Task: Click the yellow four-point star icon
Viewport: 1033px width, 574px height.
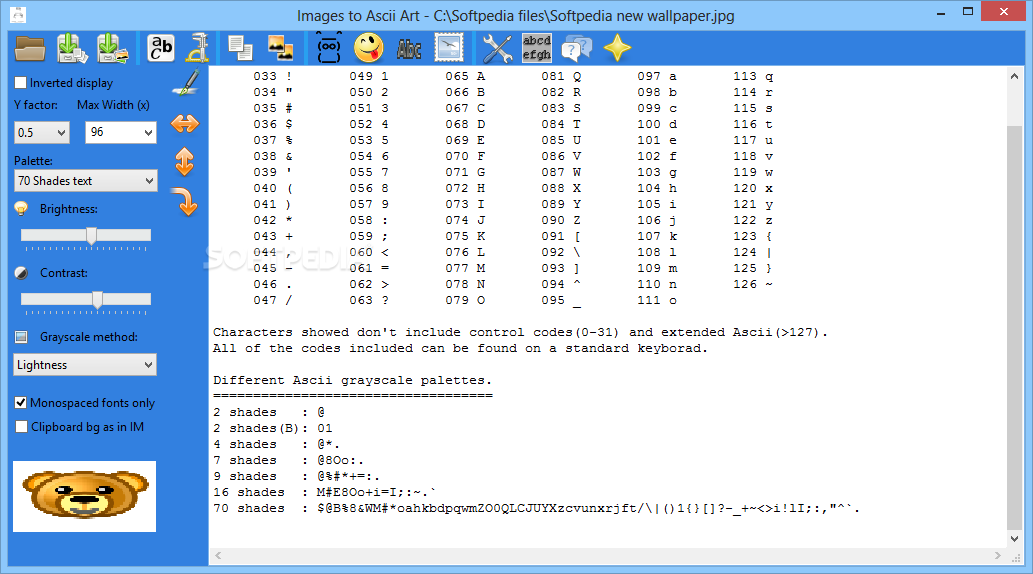Action: (x=617, y=48)
